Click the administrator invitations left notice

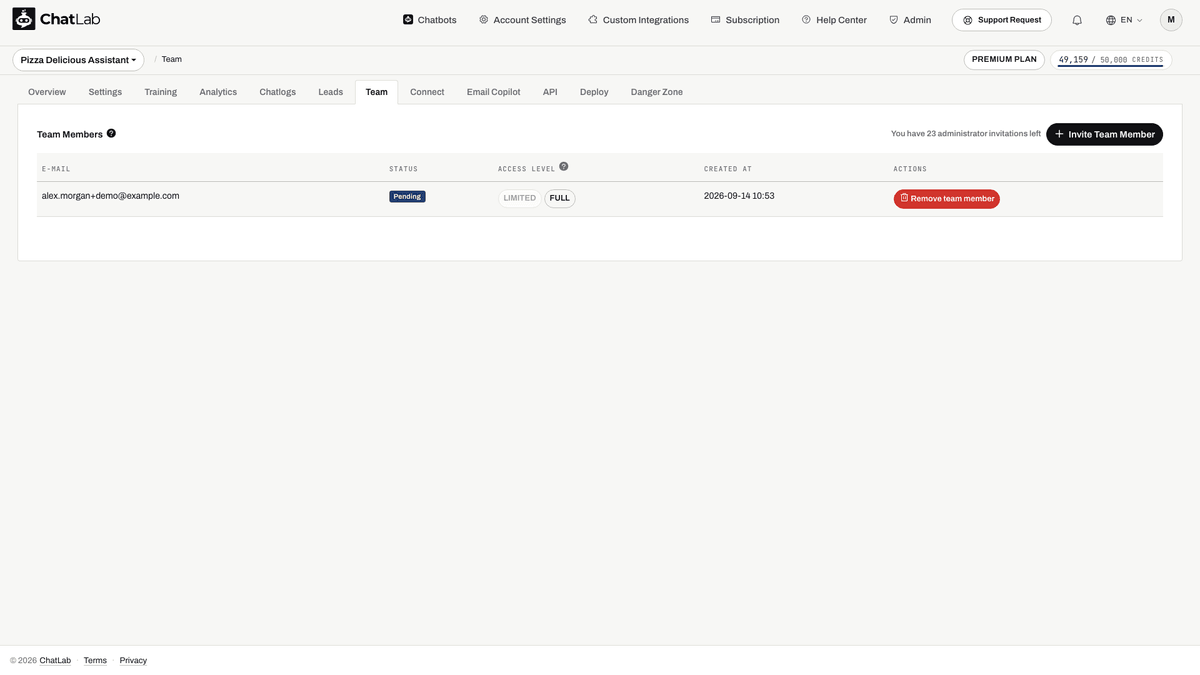point(966,134)
